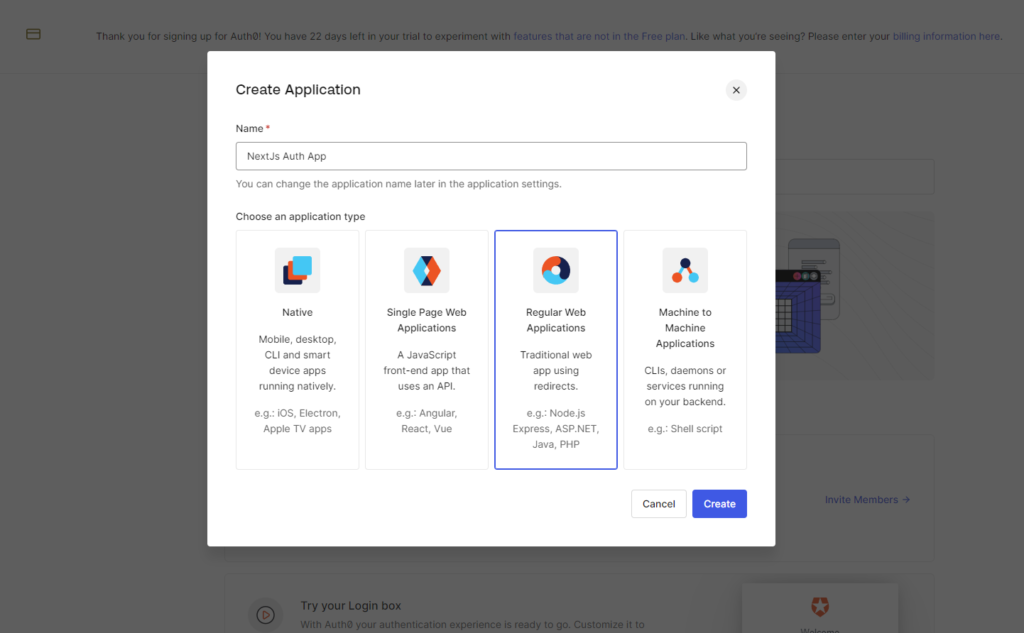1024x633 pixels.
Task: Select the Native application type card
Action: coord(297,349)
